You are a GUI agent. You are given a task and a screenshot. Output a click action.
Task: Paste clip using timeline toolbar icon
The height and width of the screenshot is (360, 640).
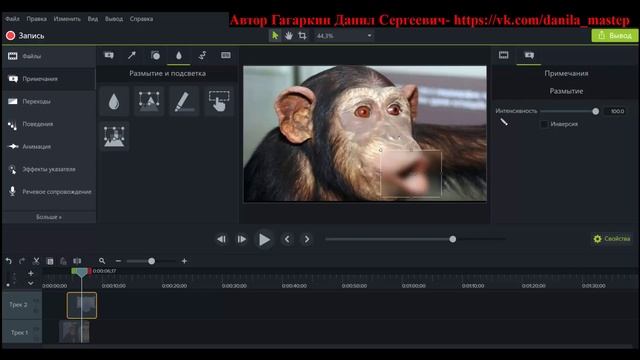pos(63,261)
